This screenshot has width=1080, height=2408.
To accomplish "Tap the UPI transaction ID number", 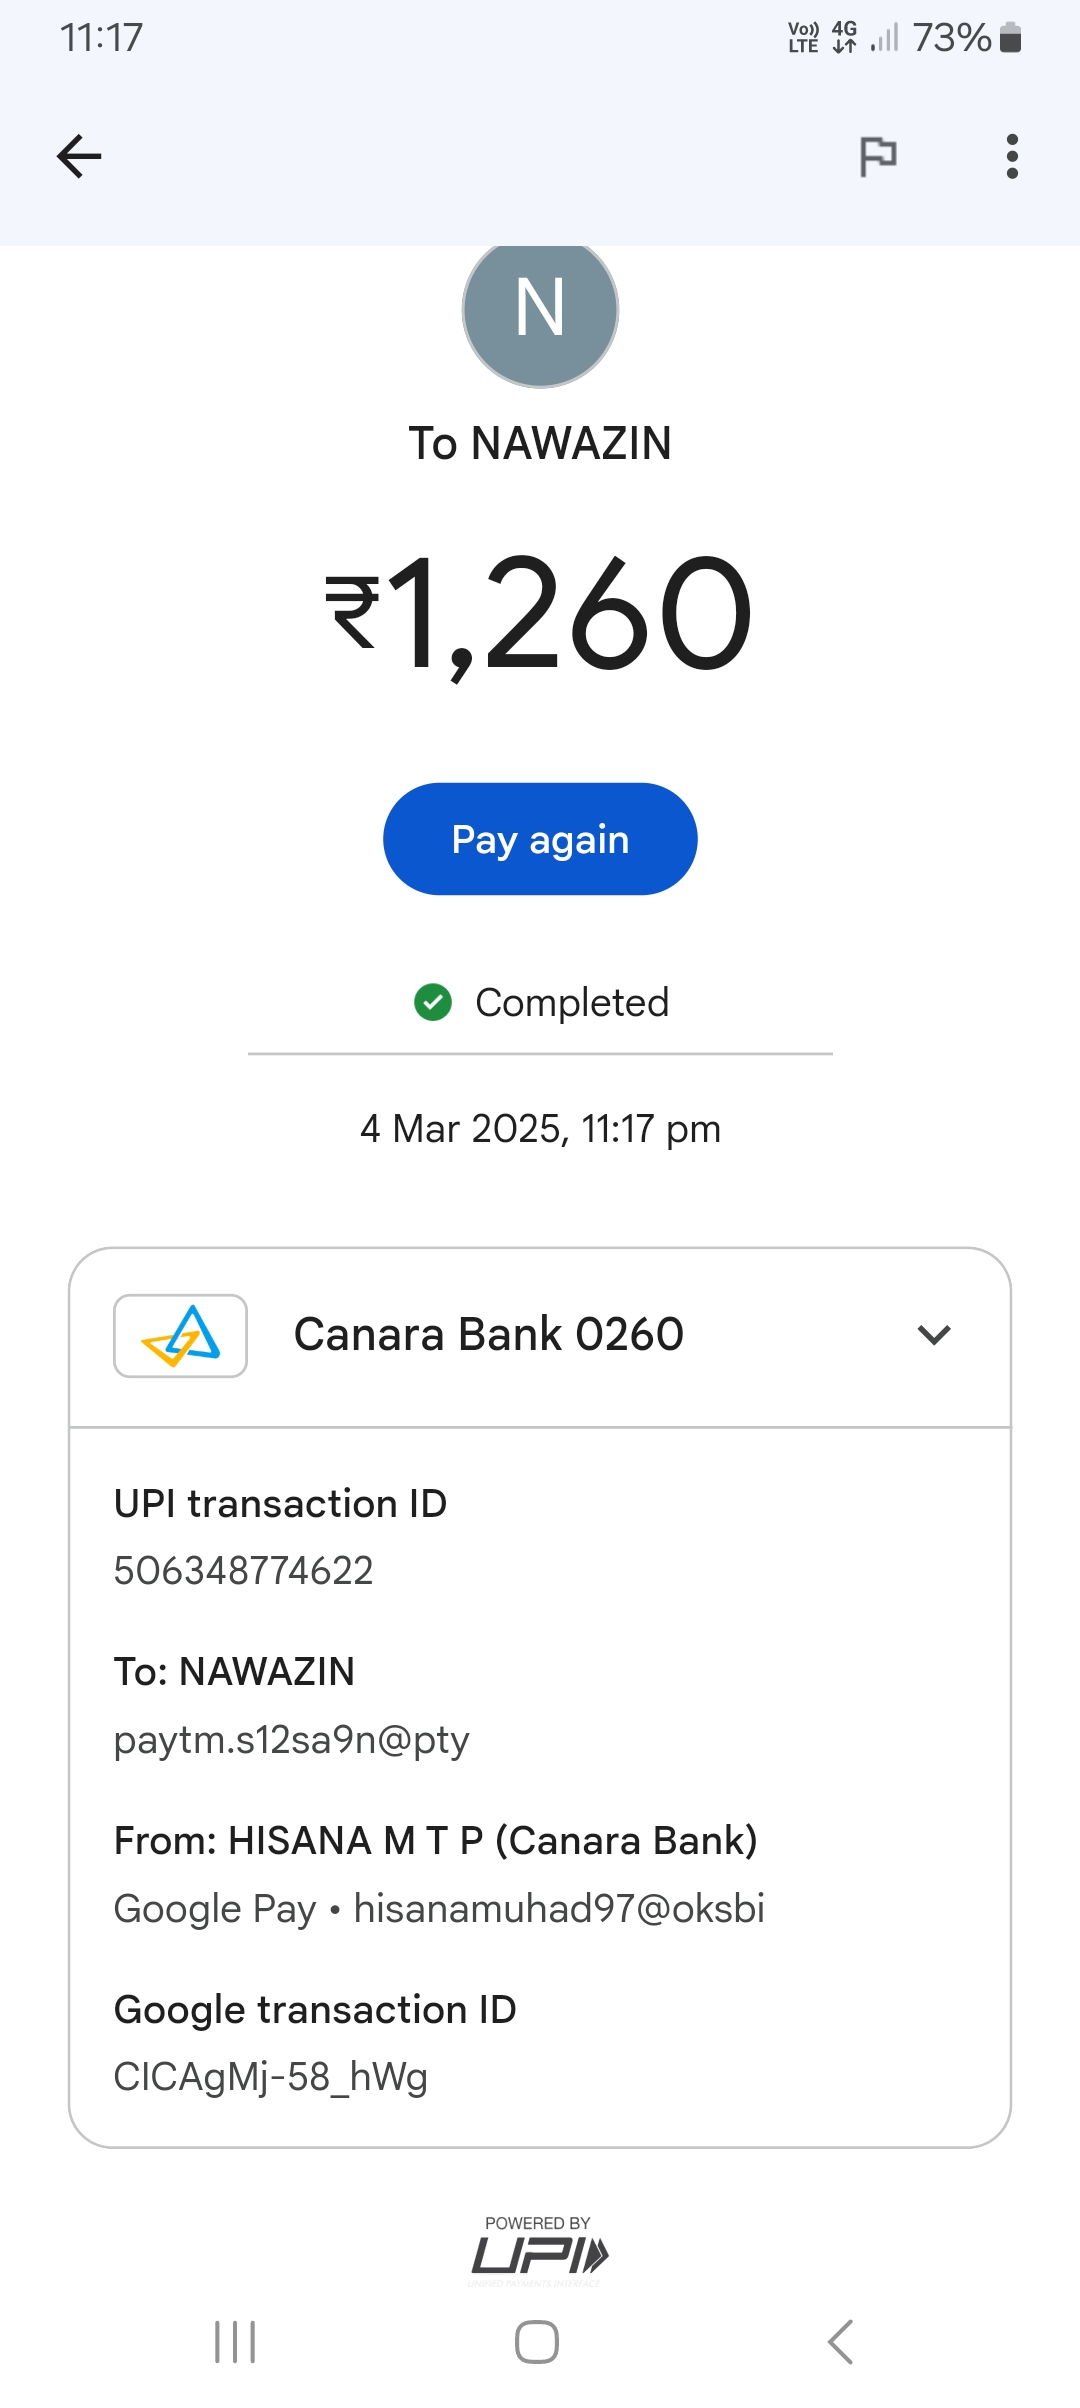I will pos(243,1571).
